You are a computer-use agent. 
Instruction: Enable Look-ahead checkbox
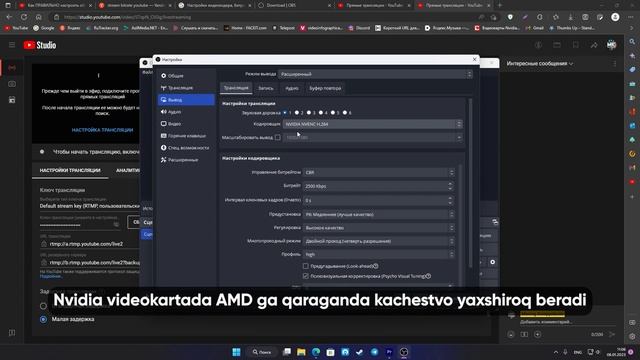[x=306, y=266]
